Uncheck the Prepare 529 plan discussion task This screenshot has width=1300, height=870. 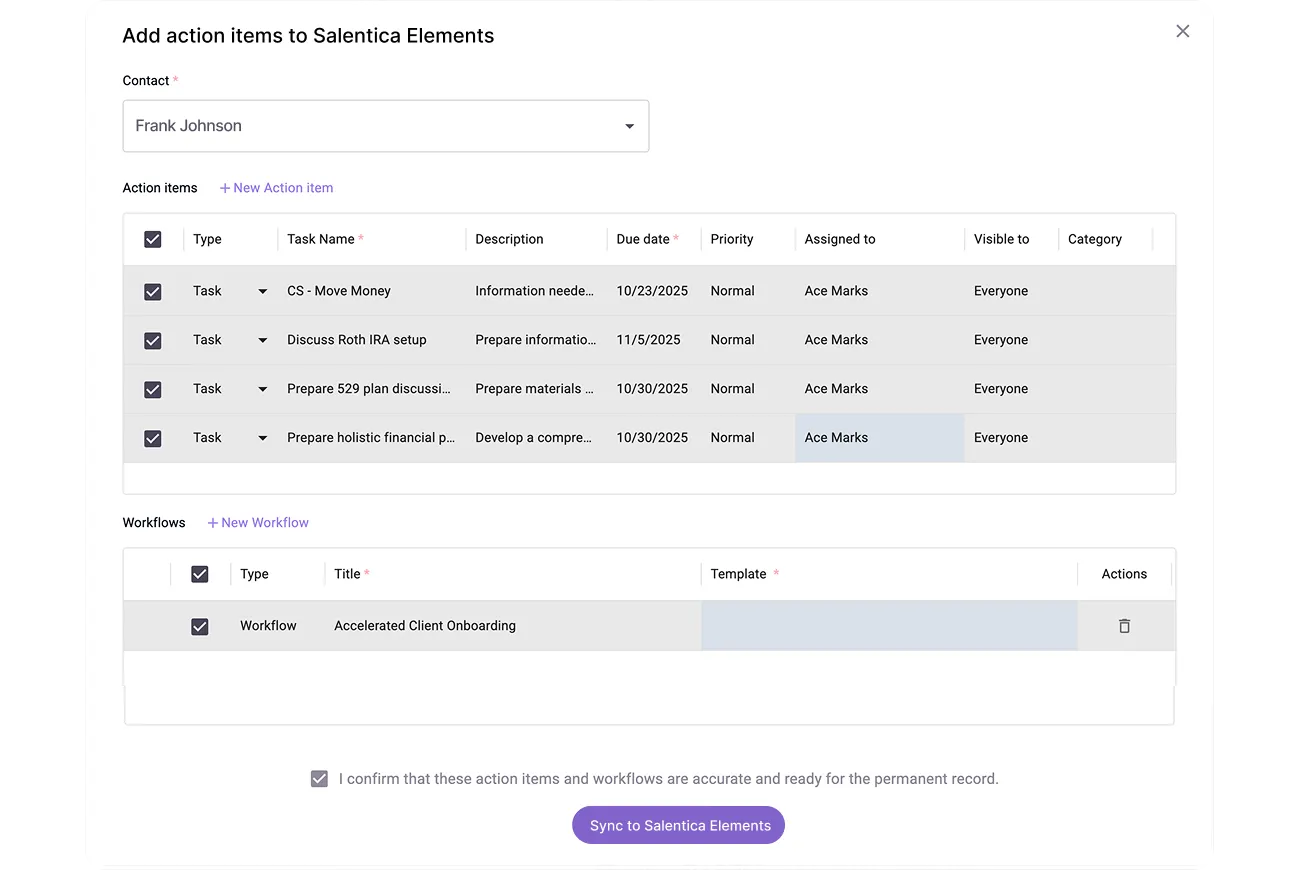point(153,389)
